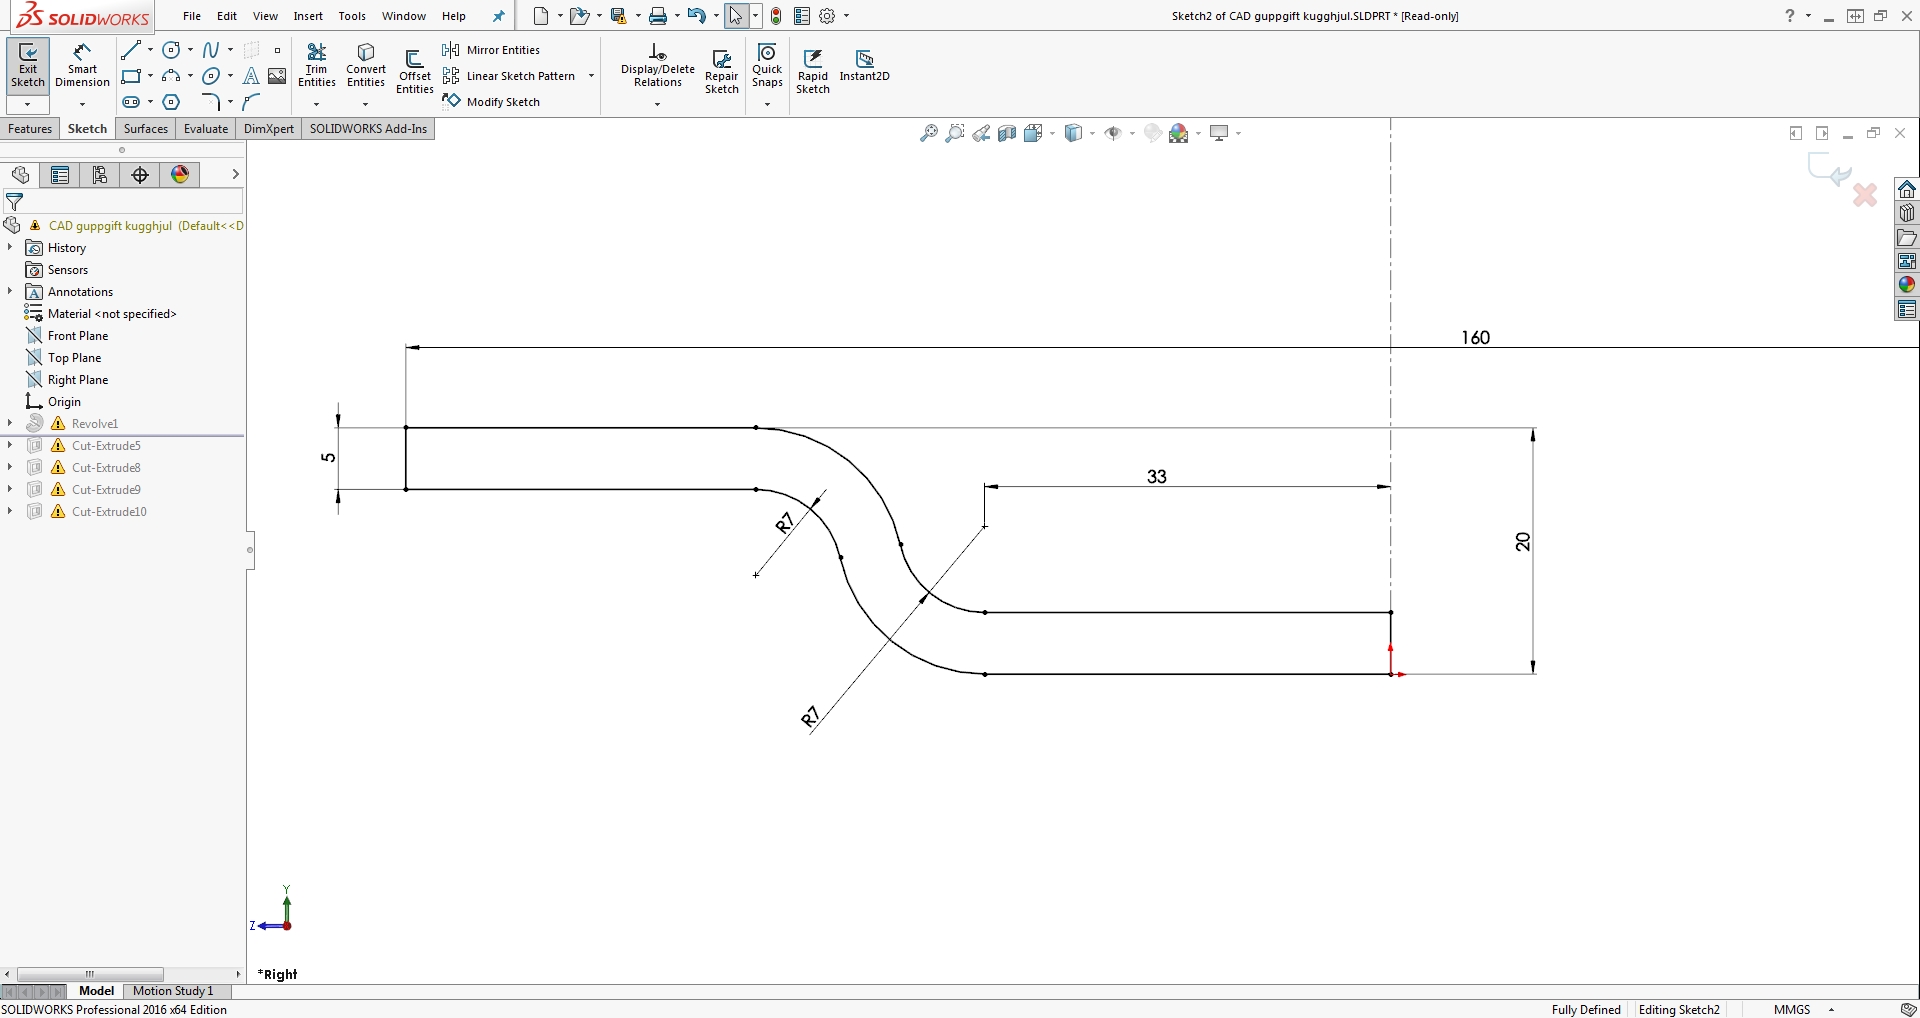Viewport: 1920px width, 1018px height.
Task: Open the unit system MMGS dropdown
Action: (1832, 1010)
